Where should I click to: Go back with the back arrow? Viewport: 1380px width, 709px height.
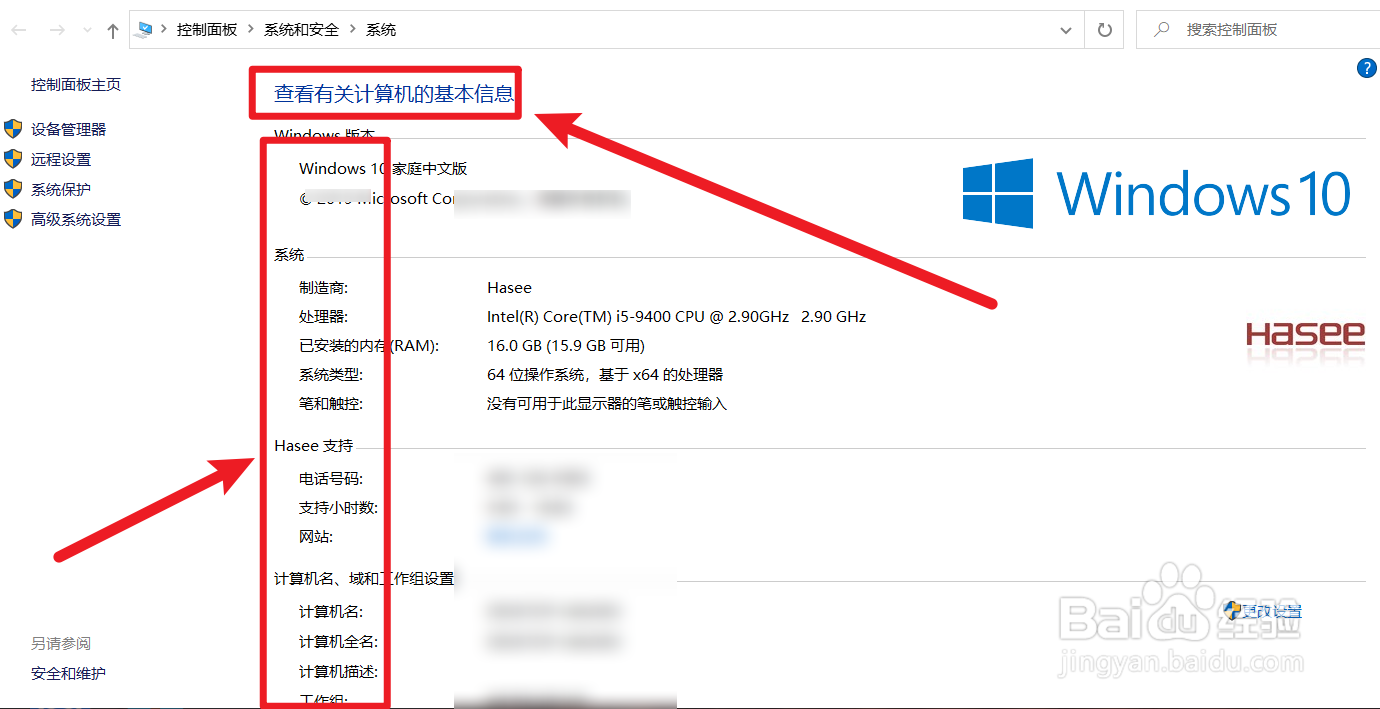[x=19, y=31]
